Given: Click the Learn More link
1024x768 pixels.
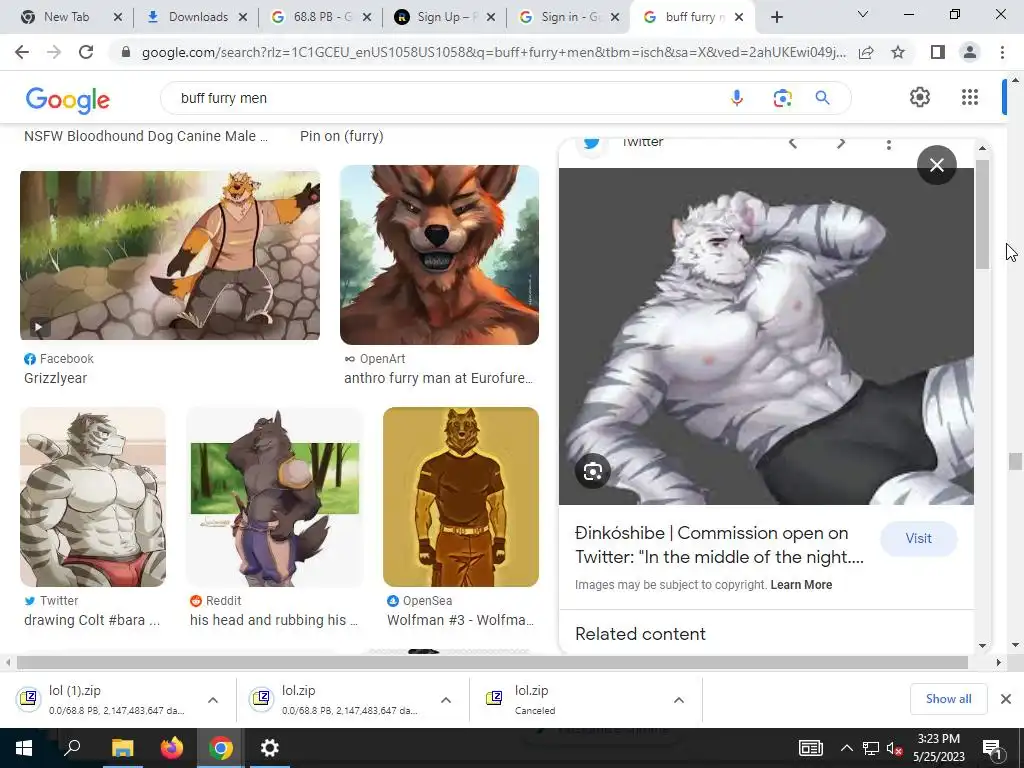Looking at the screenshot, I should click(801, 585).
